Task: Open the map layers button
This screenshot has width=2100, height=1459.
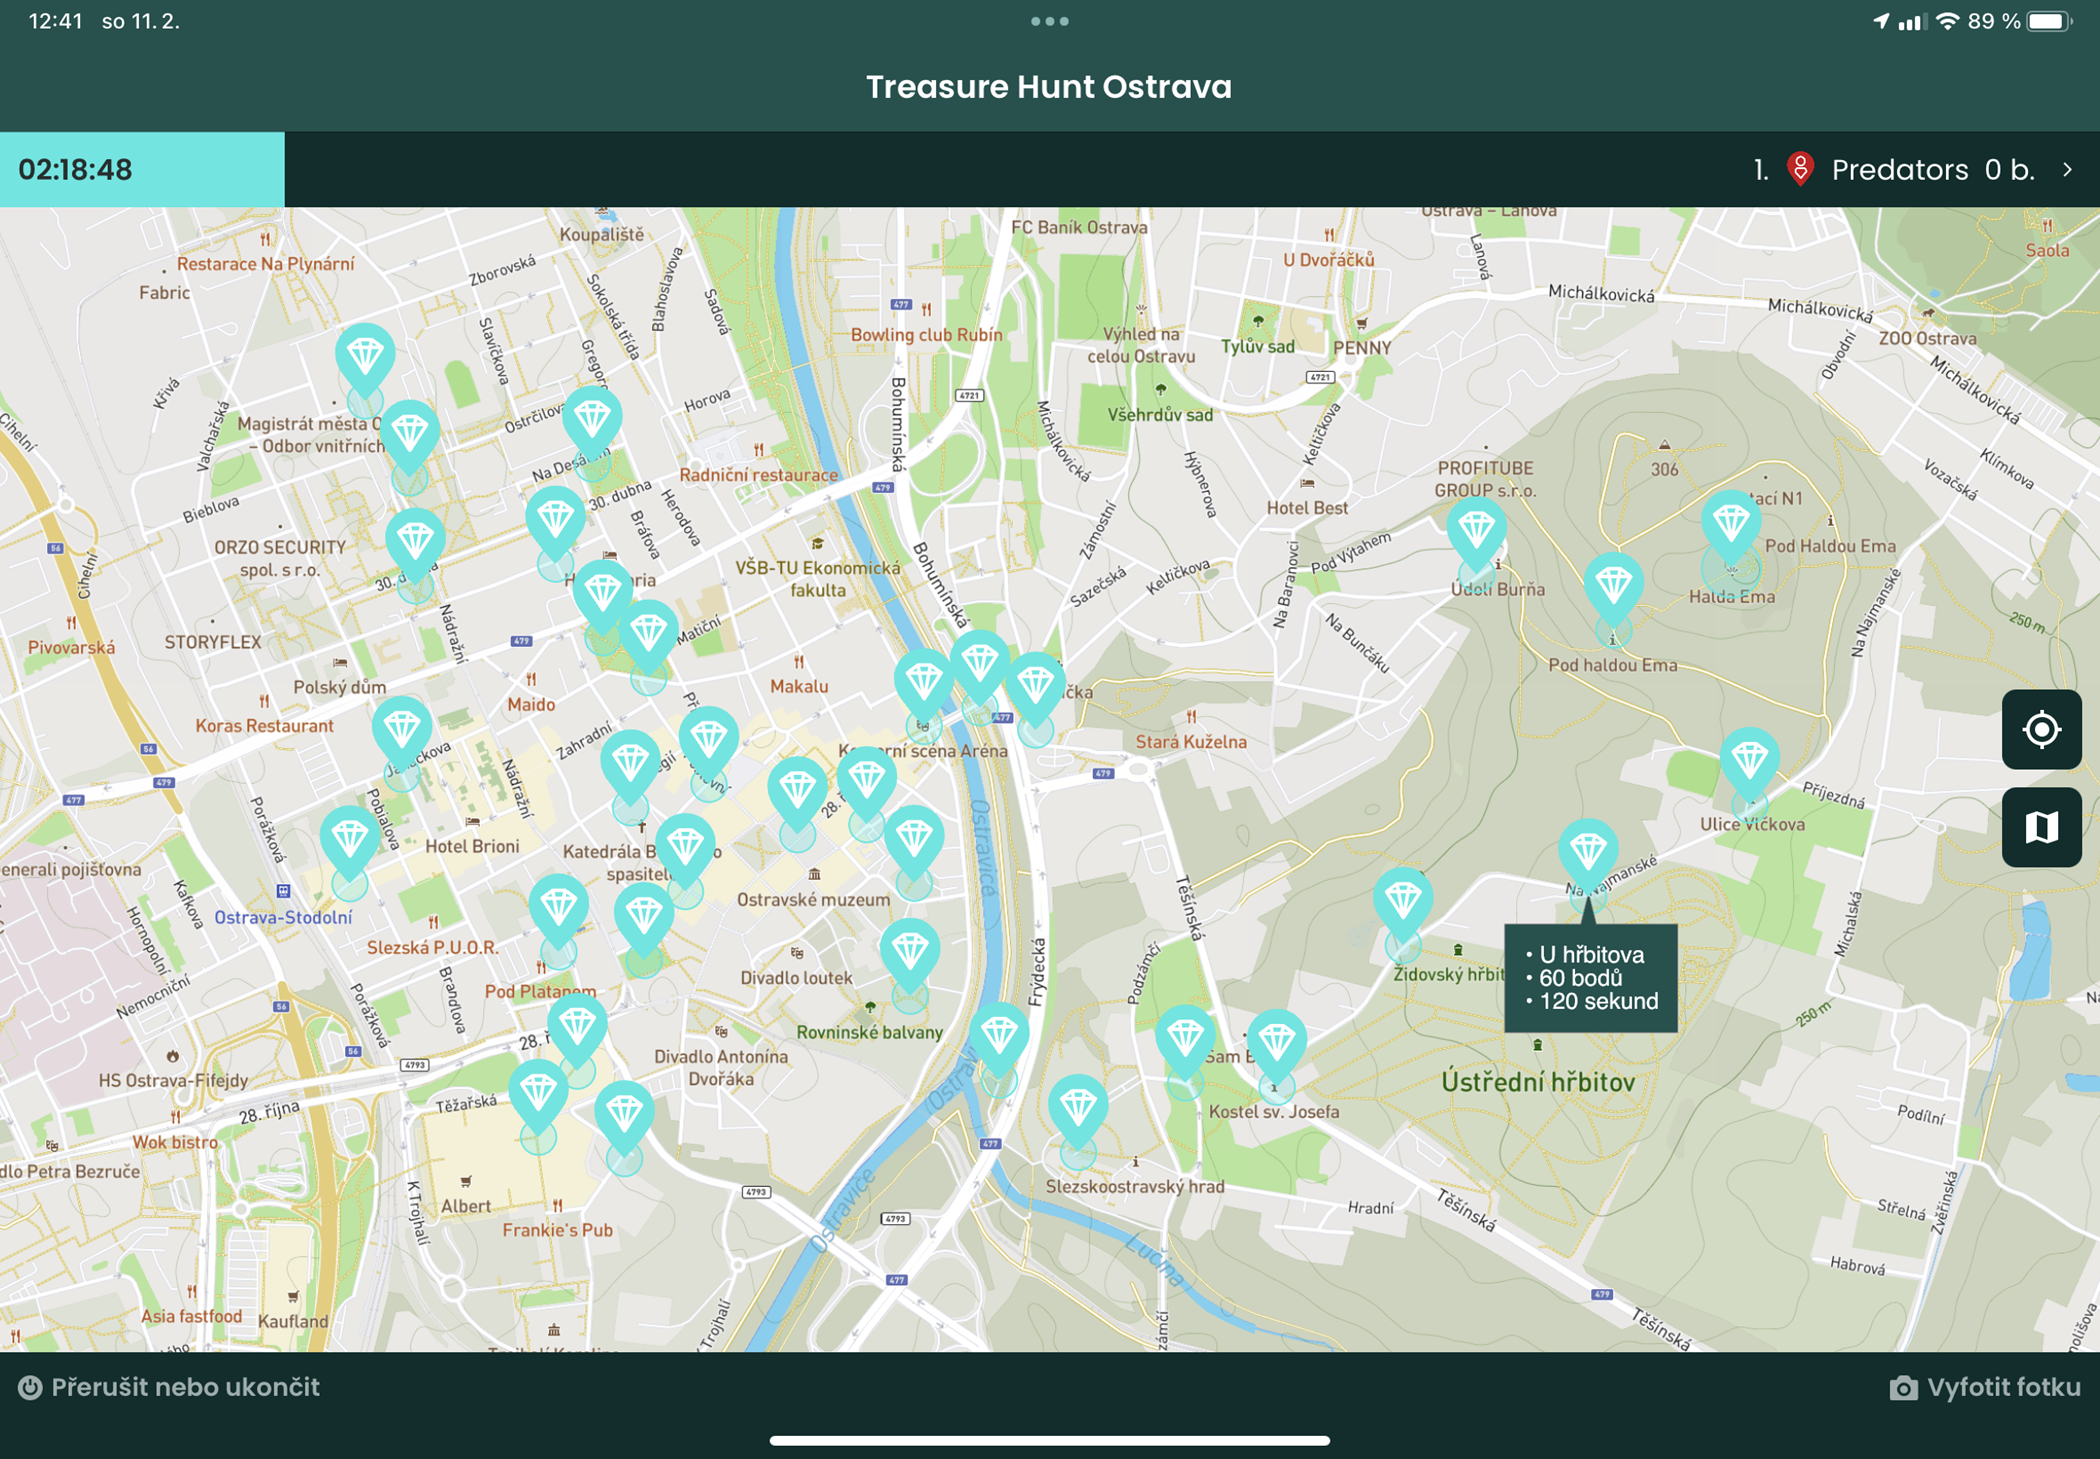Action: tap(2041, 827)
